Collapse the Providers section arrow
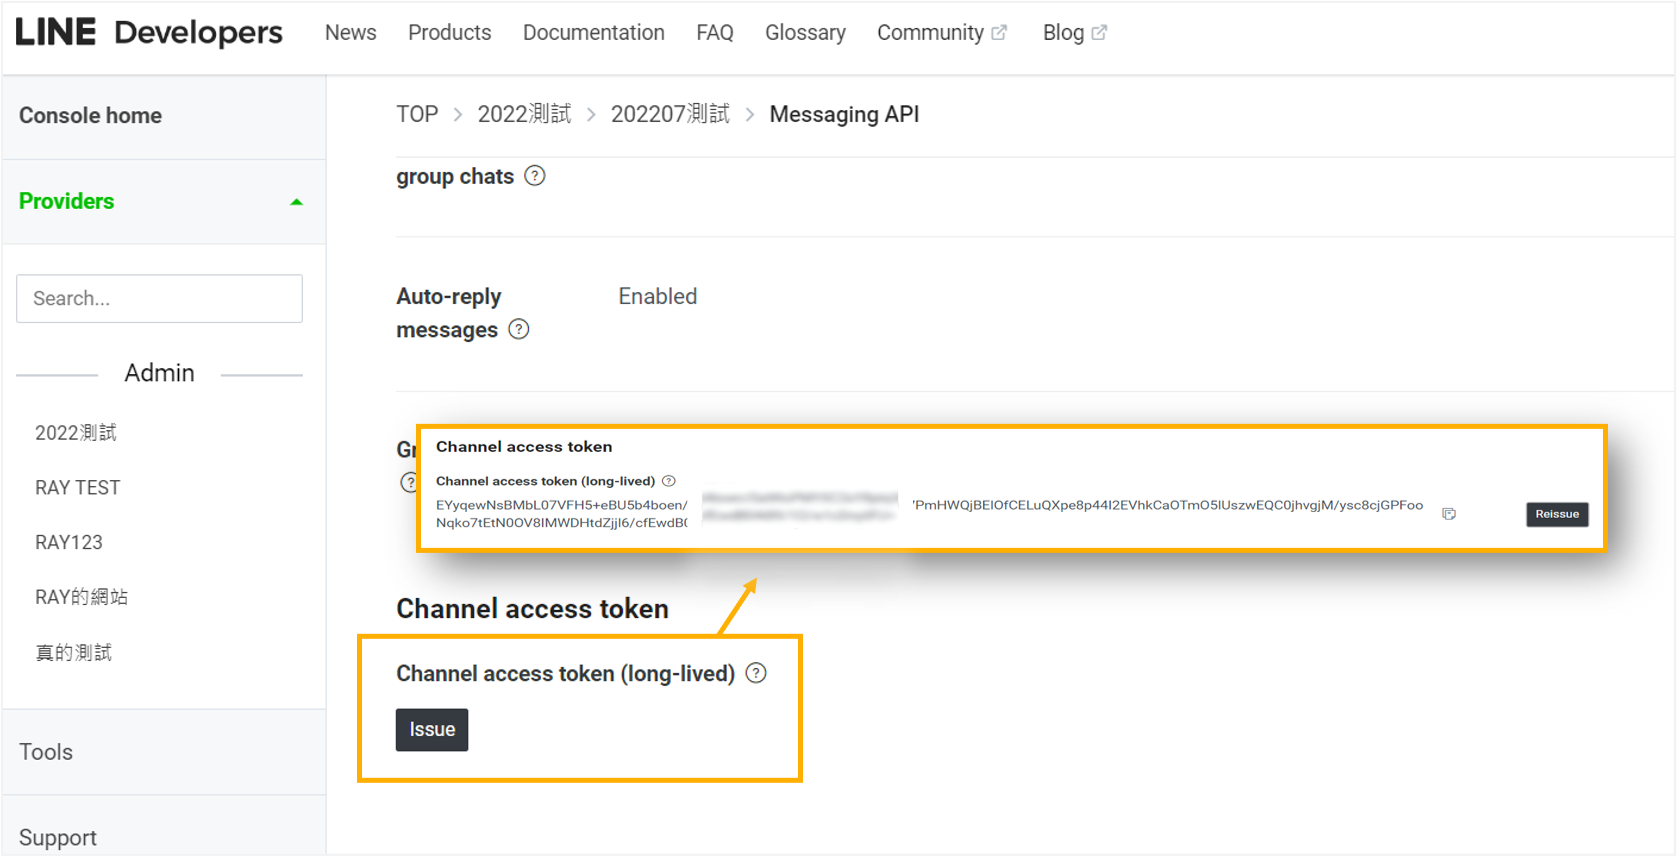Screen dimensions: 1677x856 click(x=296, y=202)
